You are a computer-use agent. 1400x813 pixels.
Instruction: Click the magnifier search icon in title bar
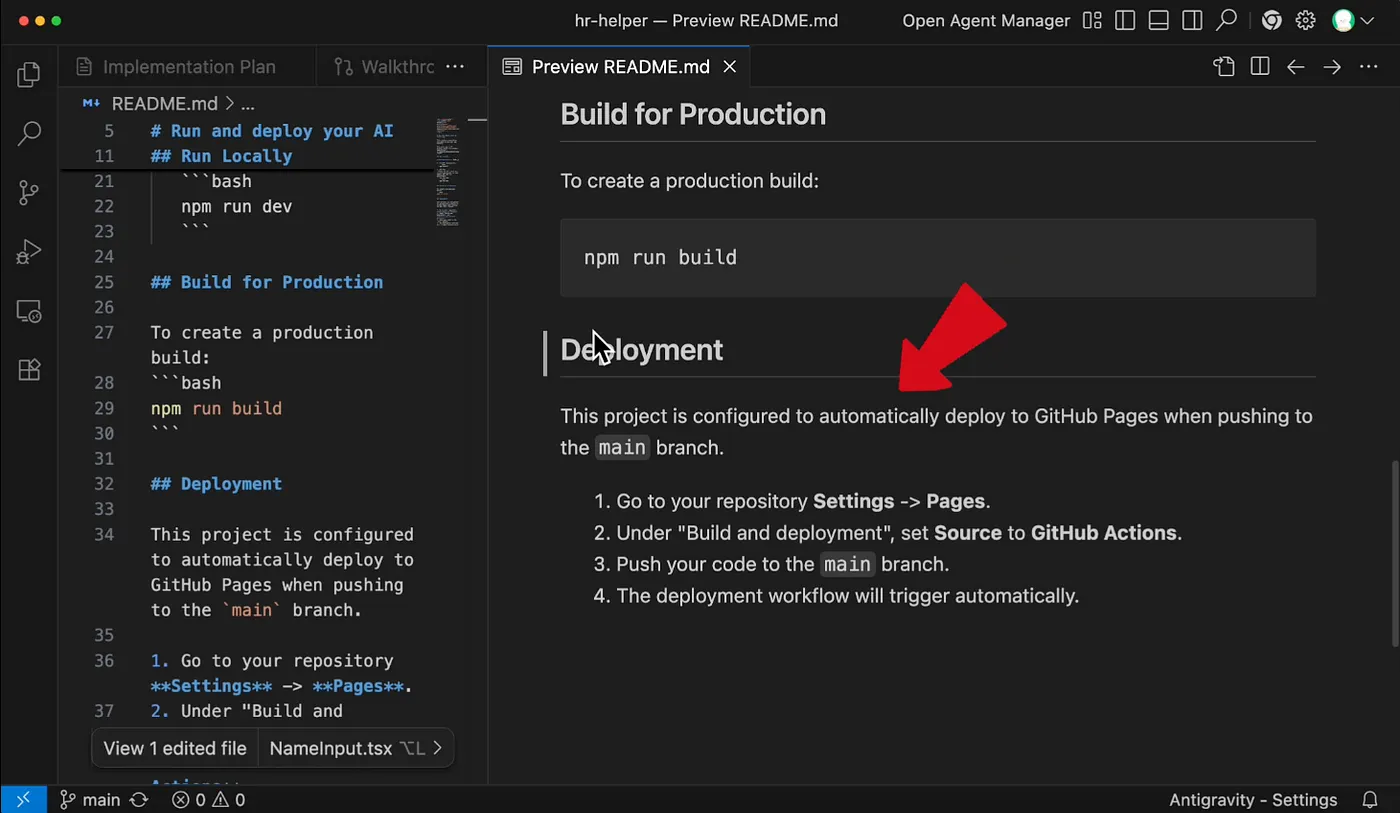[1226, 20]
